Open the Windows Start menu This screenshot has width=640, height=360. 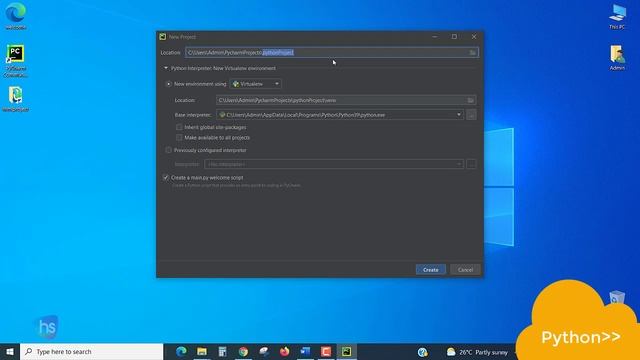click(x=10, y=351)
